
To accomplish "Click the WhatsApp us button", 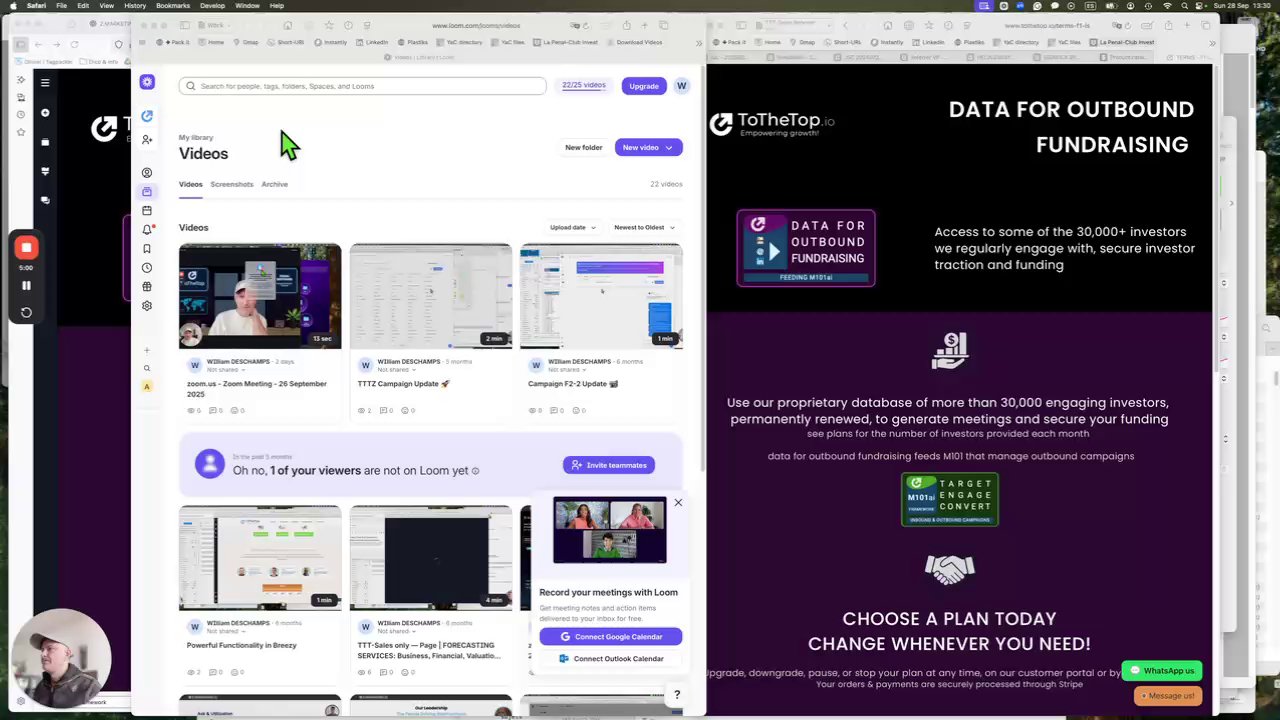I will click(x=1162, y=671).
